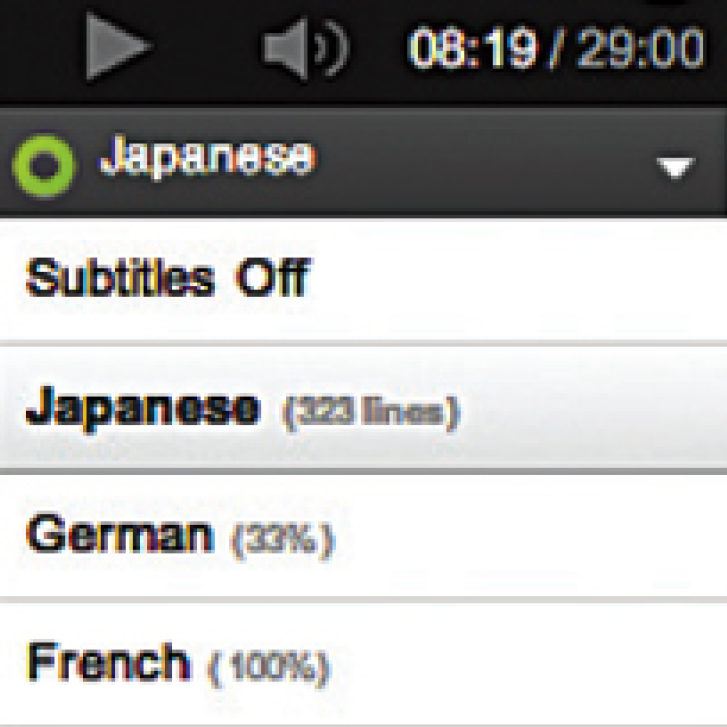Turn subtitles off

(x=167, y=279)
